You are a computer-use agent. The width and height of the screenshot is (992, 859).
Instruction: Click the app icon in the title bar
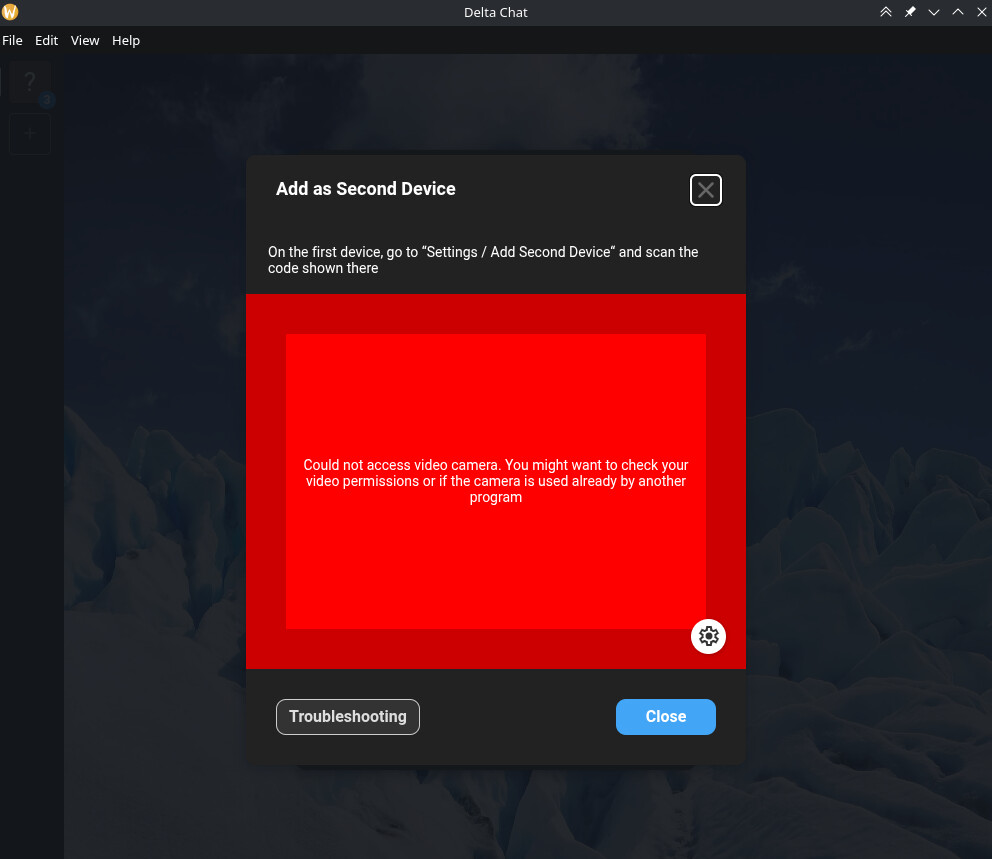coord(11,12)
